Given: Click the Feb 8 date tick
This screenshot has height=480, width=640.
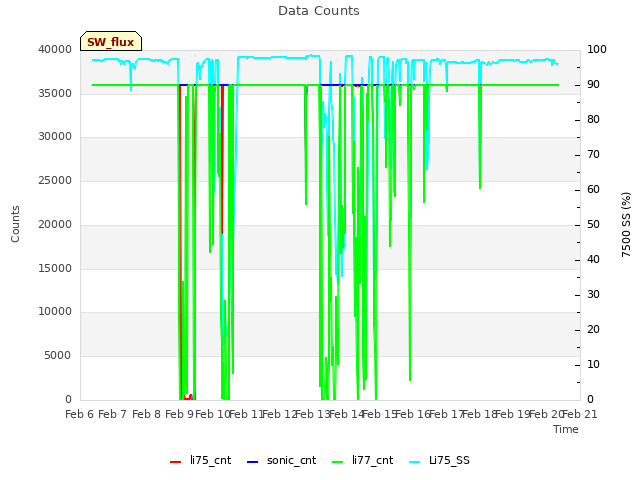Looking at the screenshot, I should click(146, 414).
